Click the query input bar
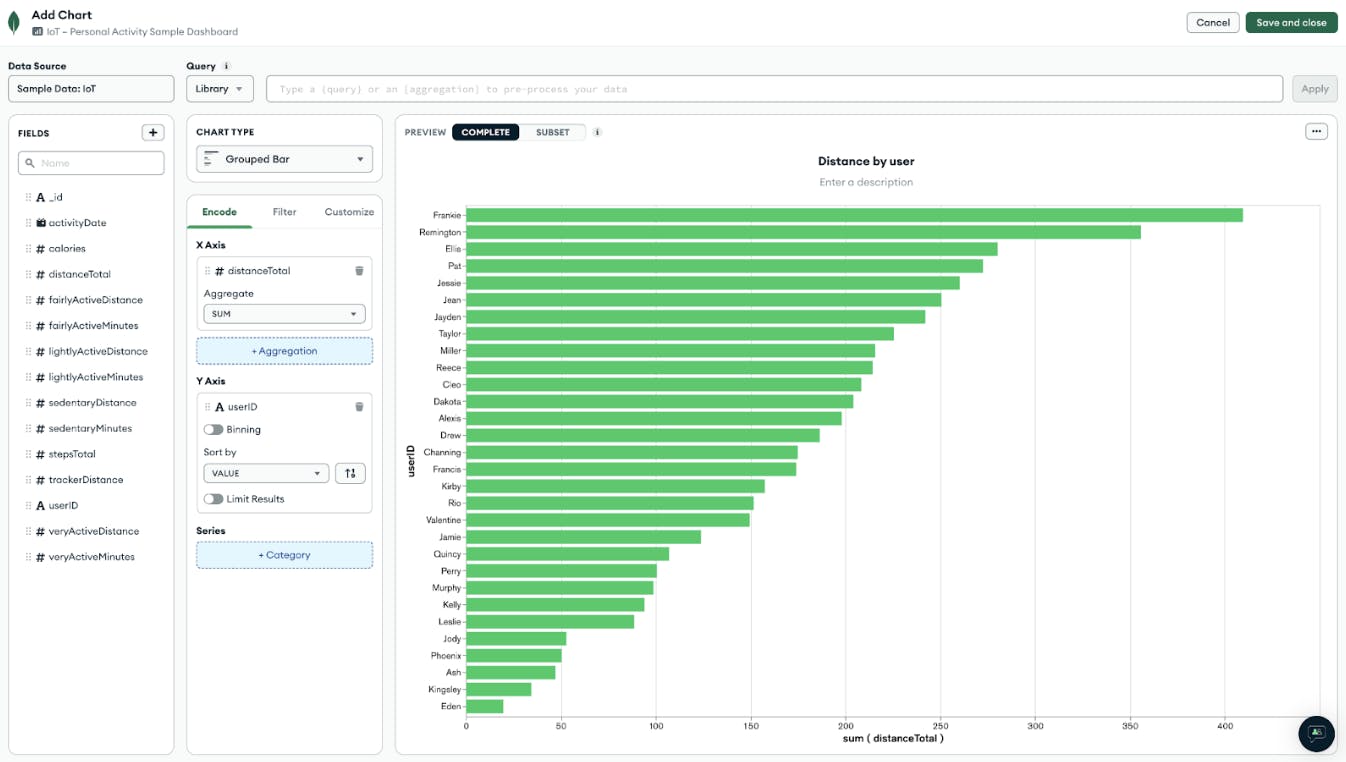This screenshot has height=762, width=1346. pyautogui.click(x=774, y=89)
